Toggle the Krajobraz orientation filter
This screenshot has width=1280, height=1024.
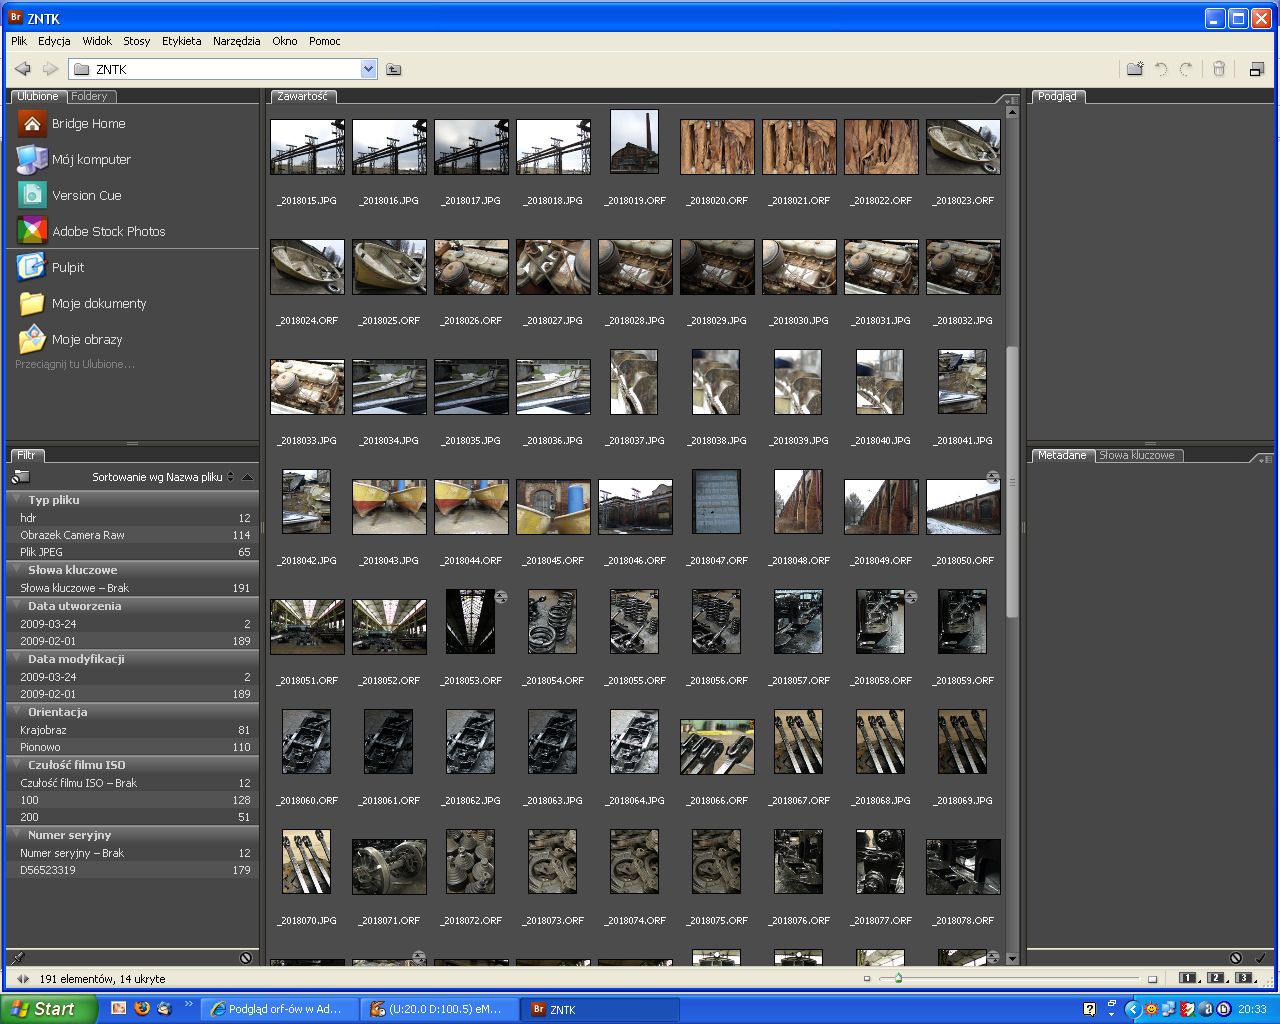(44, 730)
